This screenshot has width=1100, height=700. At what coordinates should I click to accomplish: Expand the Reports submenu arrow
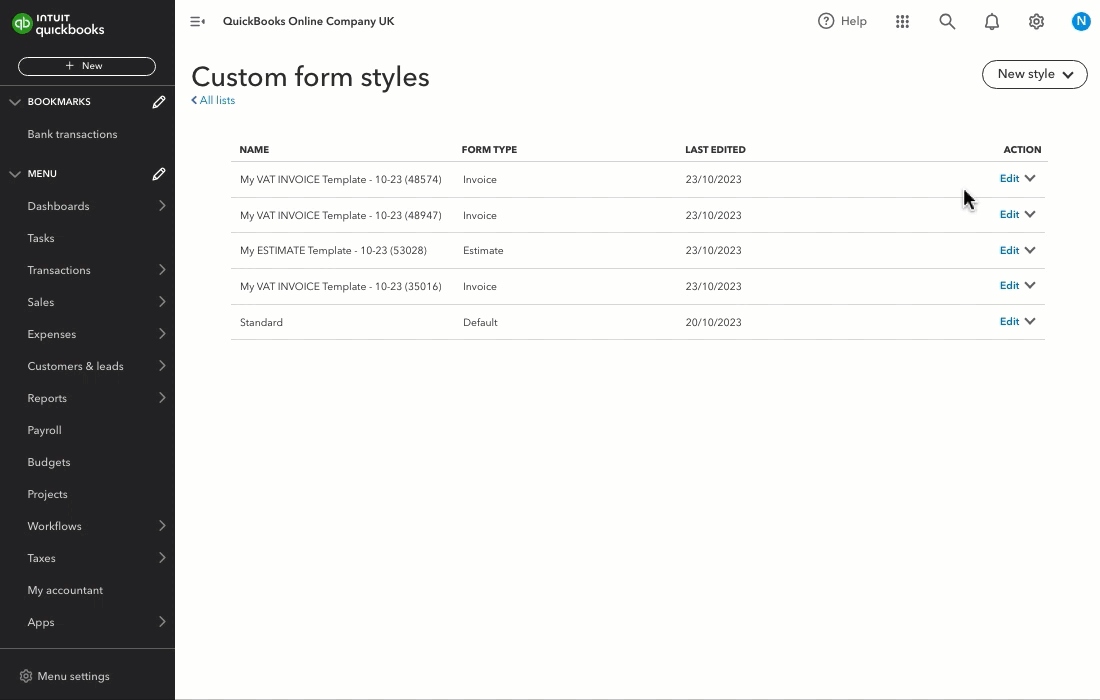(x=162, y=398)
